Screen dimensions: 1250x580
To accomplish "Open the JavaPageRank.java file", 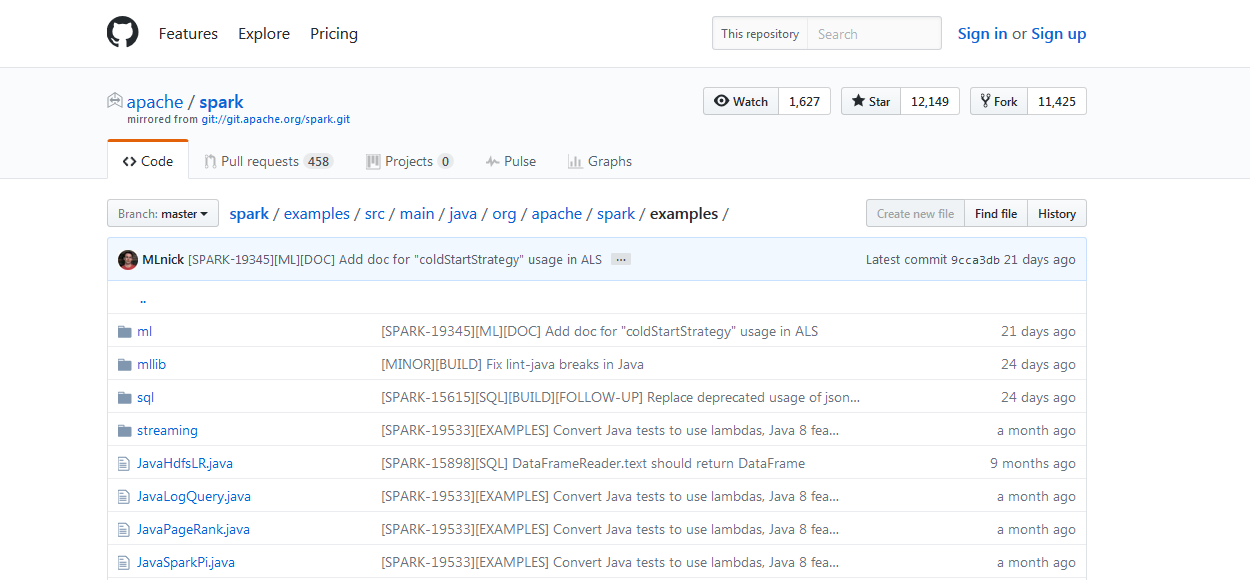I will pyautogui.click(x=193, y=529).
